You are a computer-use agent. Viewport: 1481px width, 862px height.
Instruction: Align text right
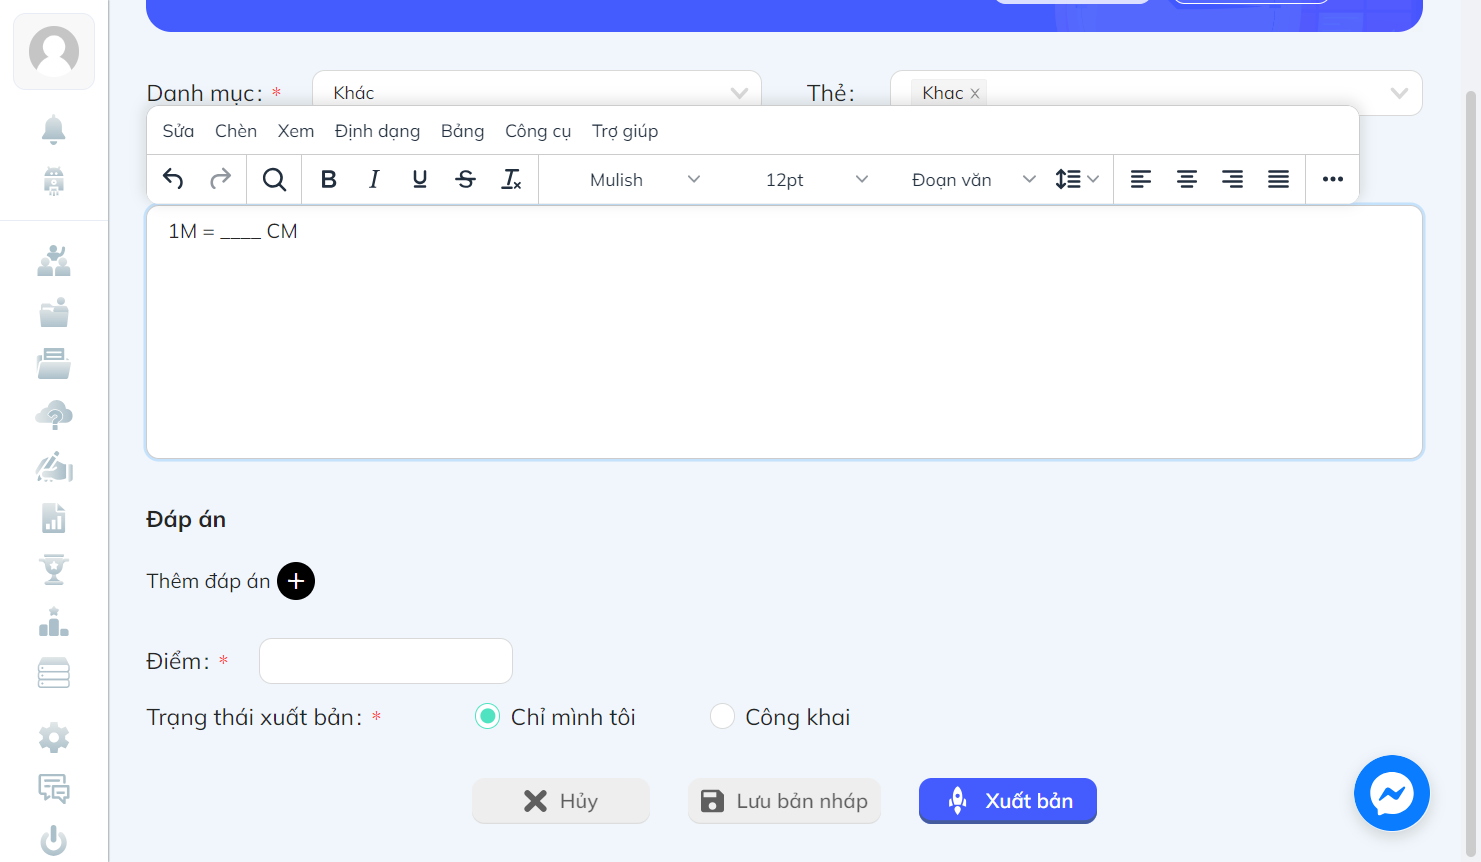[x=1233, y=179]
